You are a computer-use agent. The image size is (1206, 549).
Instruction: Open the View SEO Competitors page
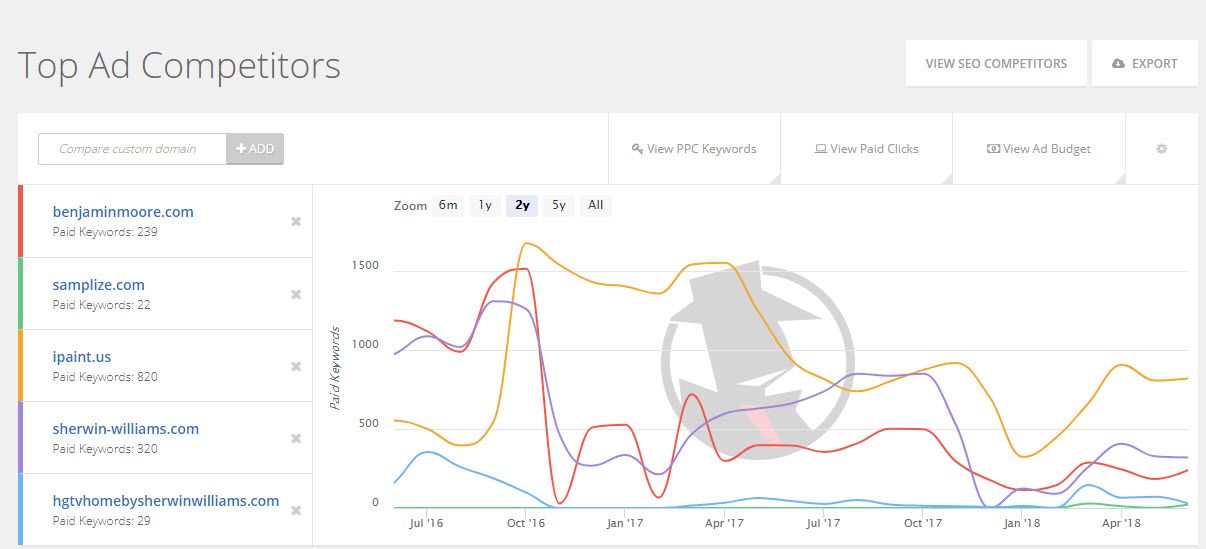[x=996, y=63]
